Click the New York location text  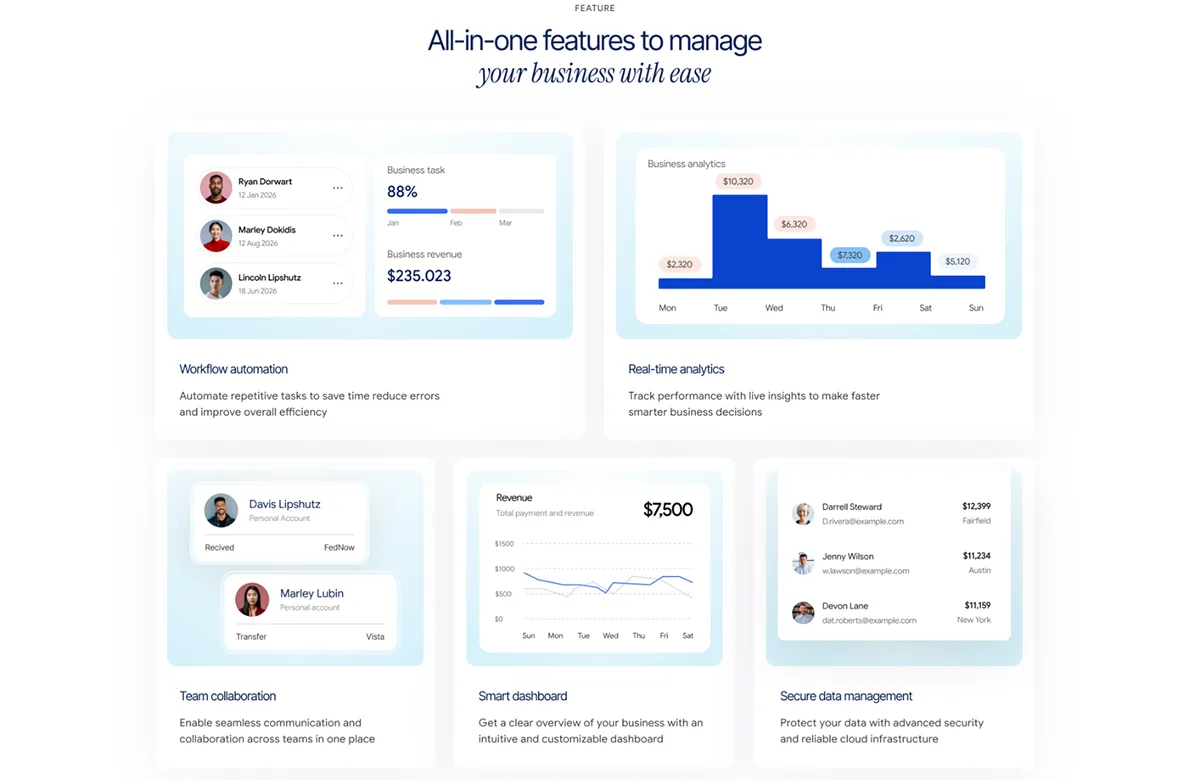pyautogui.click(x=974, y=620)
